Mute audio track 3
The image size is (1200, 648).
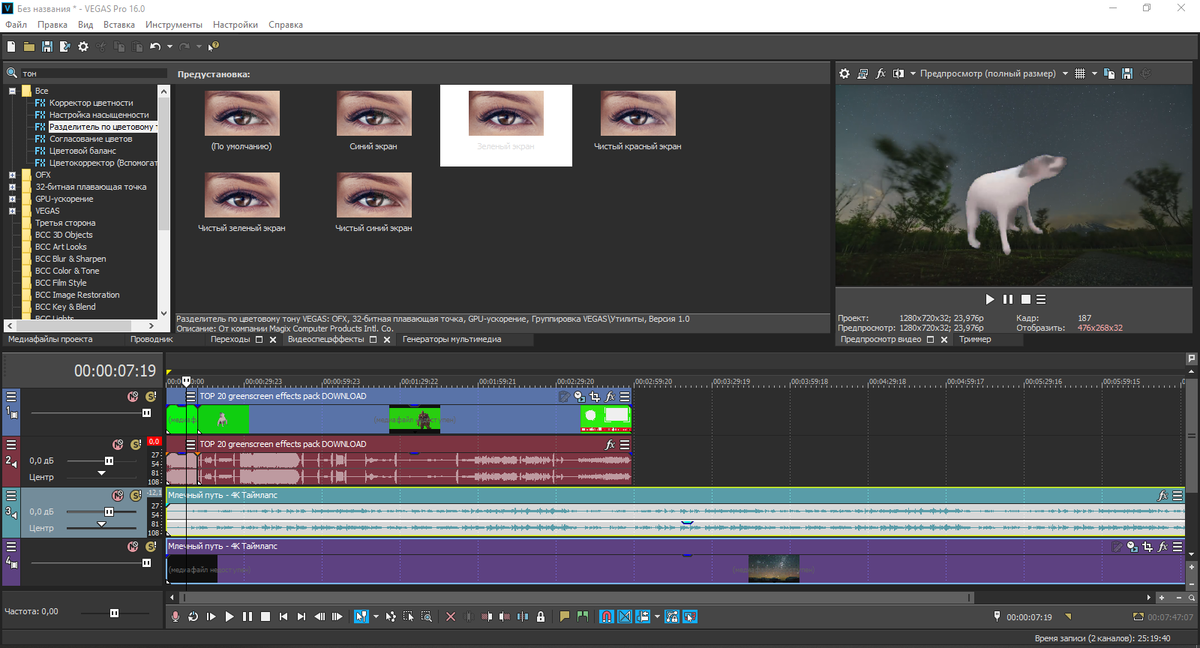coord(118,494)
